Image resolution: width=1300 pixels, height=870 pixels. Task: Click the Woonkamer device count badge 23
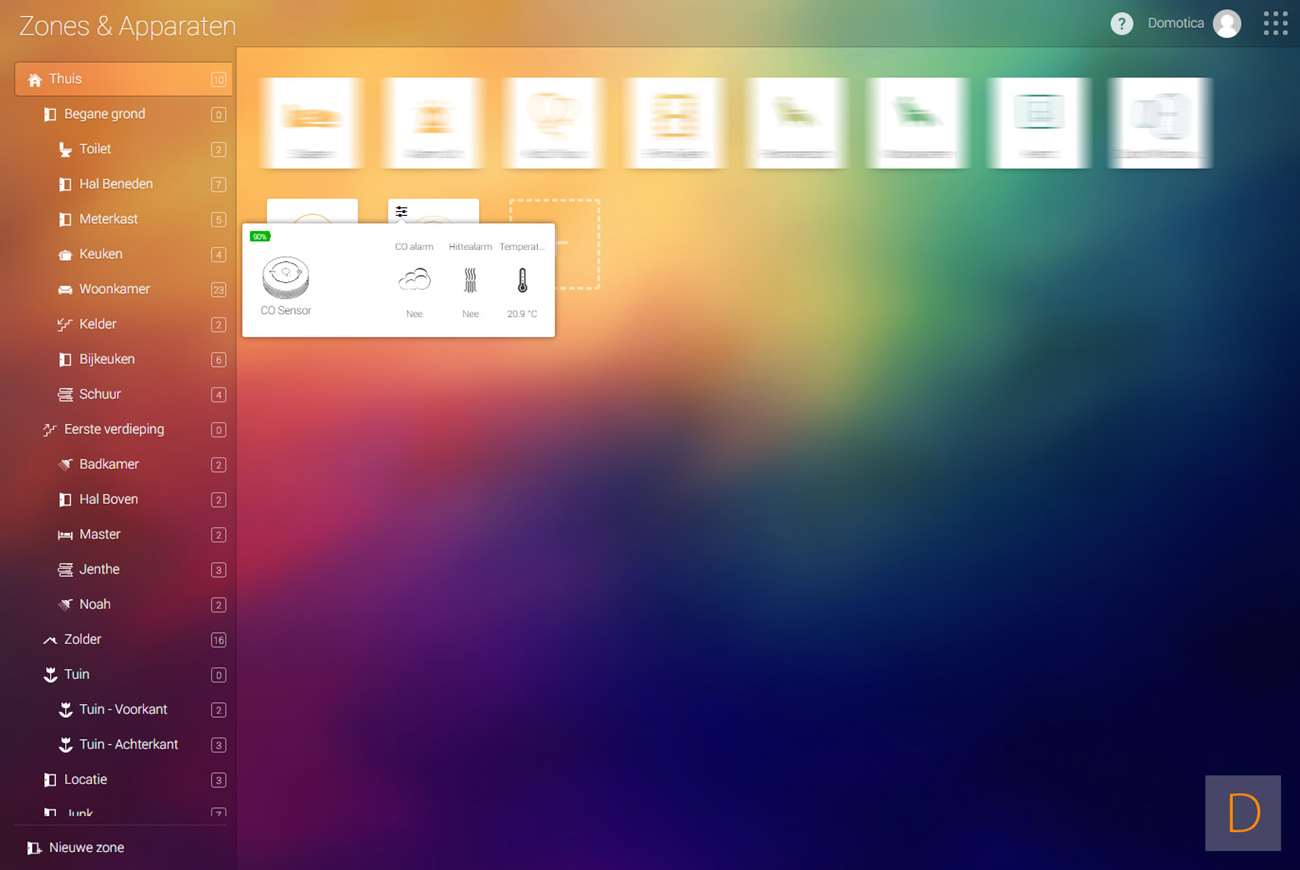tap(219, 290)
